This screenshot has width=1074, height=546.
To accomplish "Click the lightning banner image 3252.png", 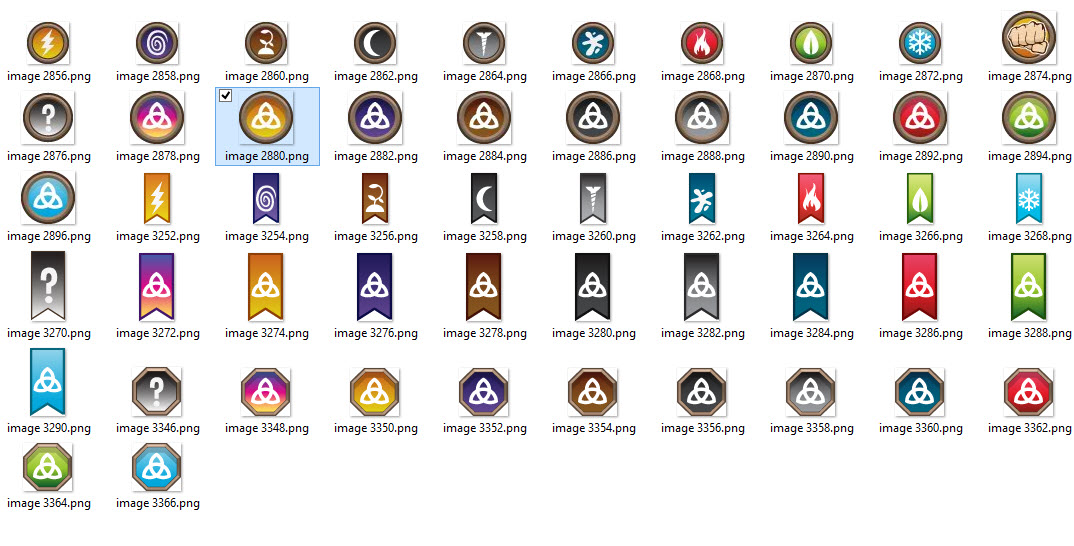I will tap(157, 198).
